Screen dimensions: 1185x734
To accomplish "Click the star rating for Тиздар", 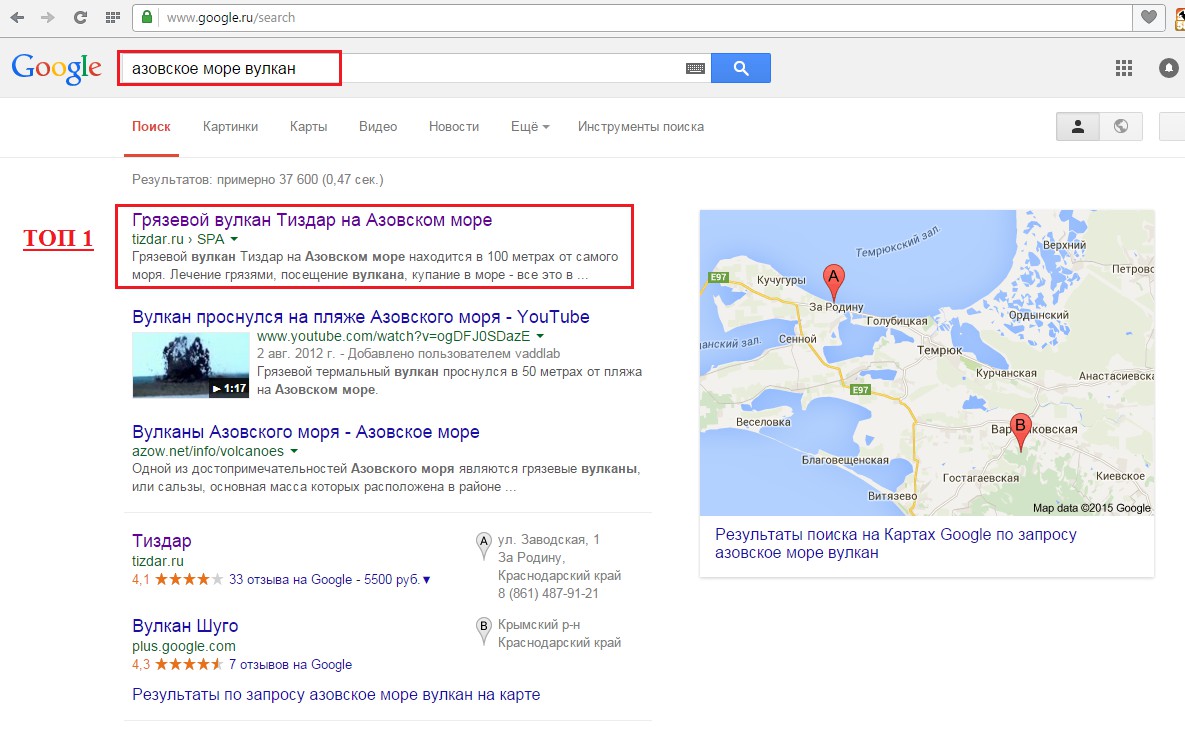I will pos(188,580).
